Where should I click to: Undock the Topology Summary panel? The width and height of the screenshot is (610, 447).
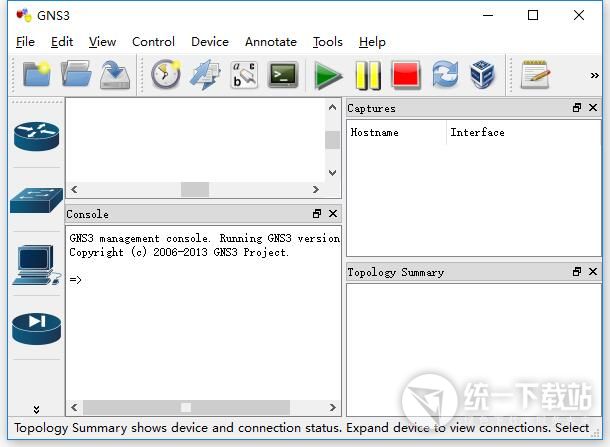coord(577,272)
